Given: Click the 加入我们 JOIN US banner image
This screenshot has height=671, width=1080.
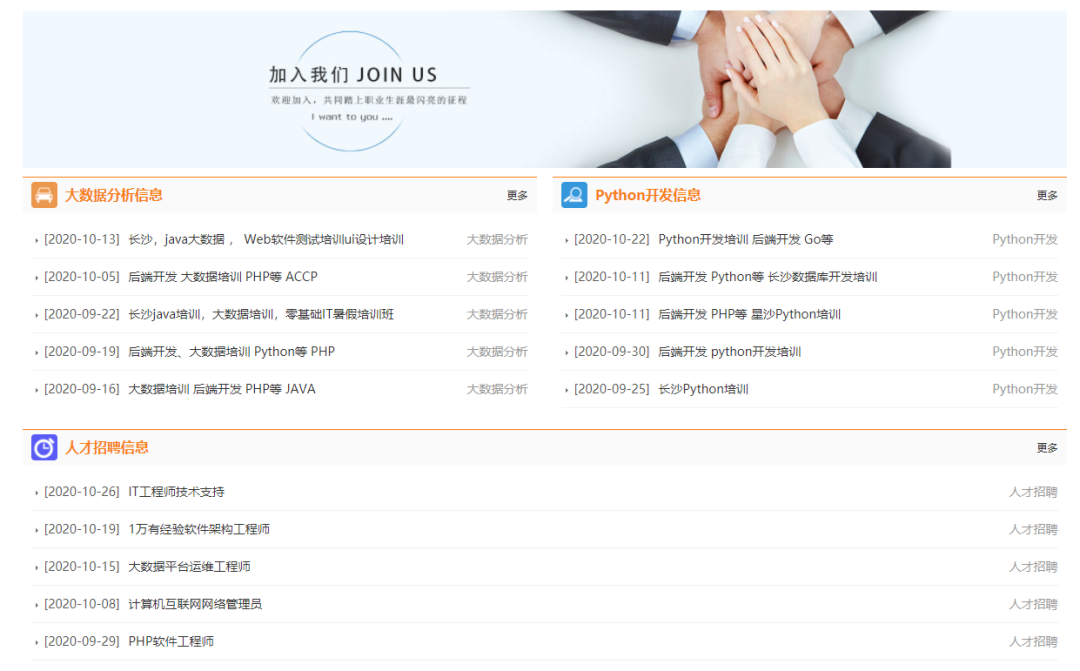Looking at the screenshot, I should click(544, 89).
